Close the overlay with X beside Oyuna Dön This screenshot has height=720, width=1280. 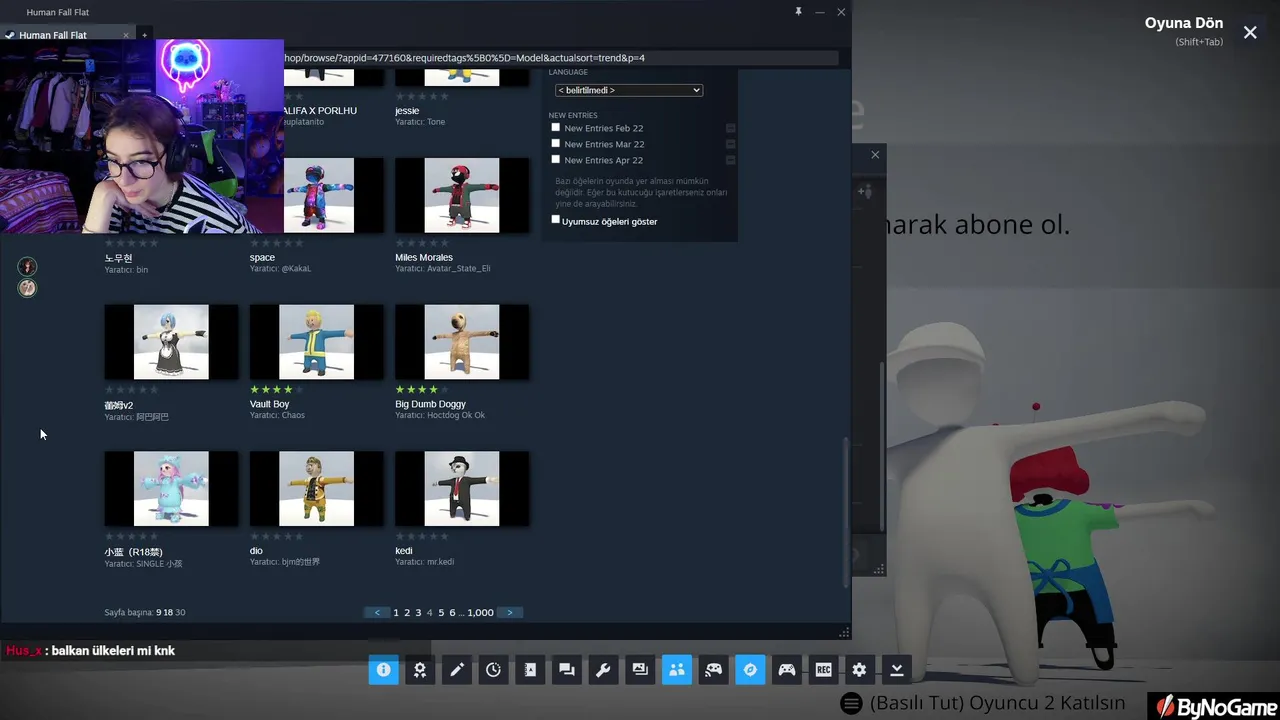pyautogui.click(x=1250, y=33)
